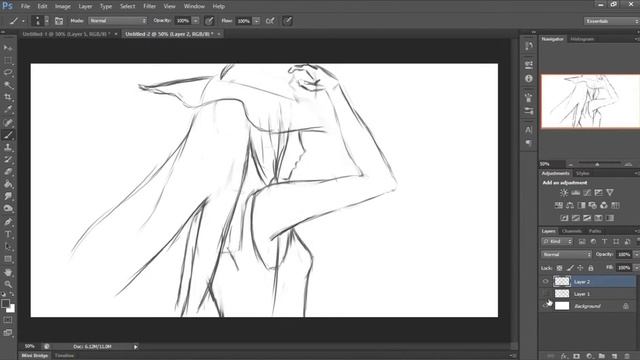Select the History Brush tool
The width and height of the screenshot is (640, 360).
click(8, 160)
